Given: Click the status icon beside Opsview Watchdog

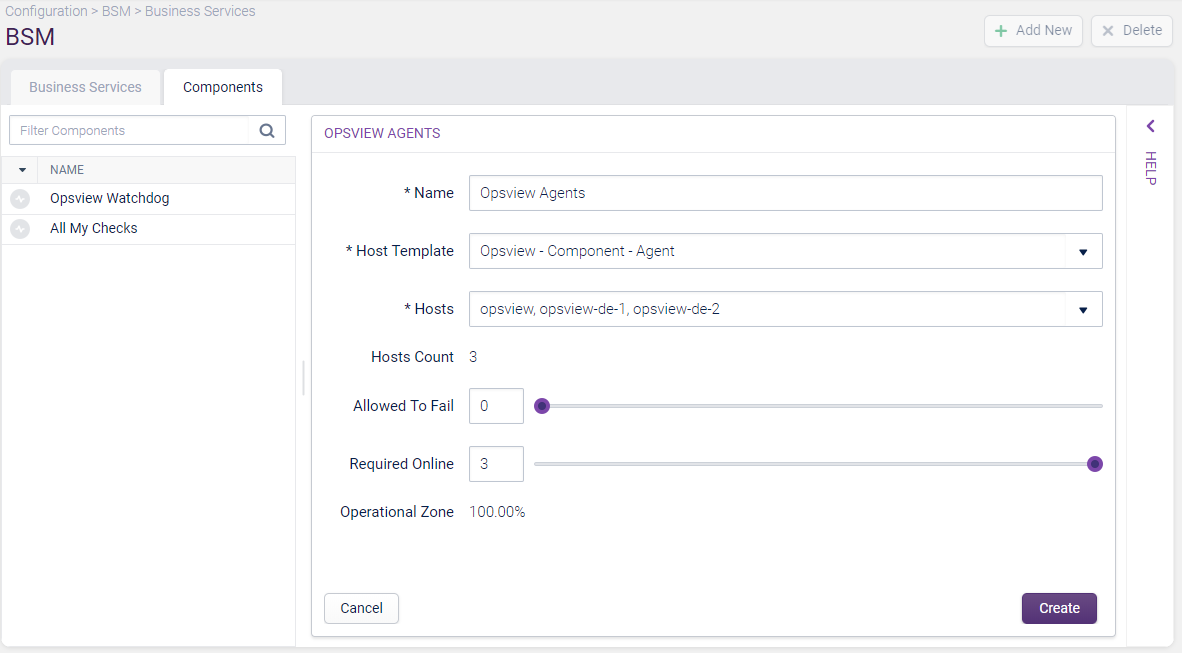Looking at the screenshot, I should pyautogui.click(x=20, y=199).
